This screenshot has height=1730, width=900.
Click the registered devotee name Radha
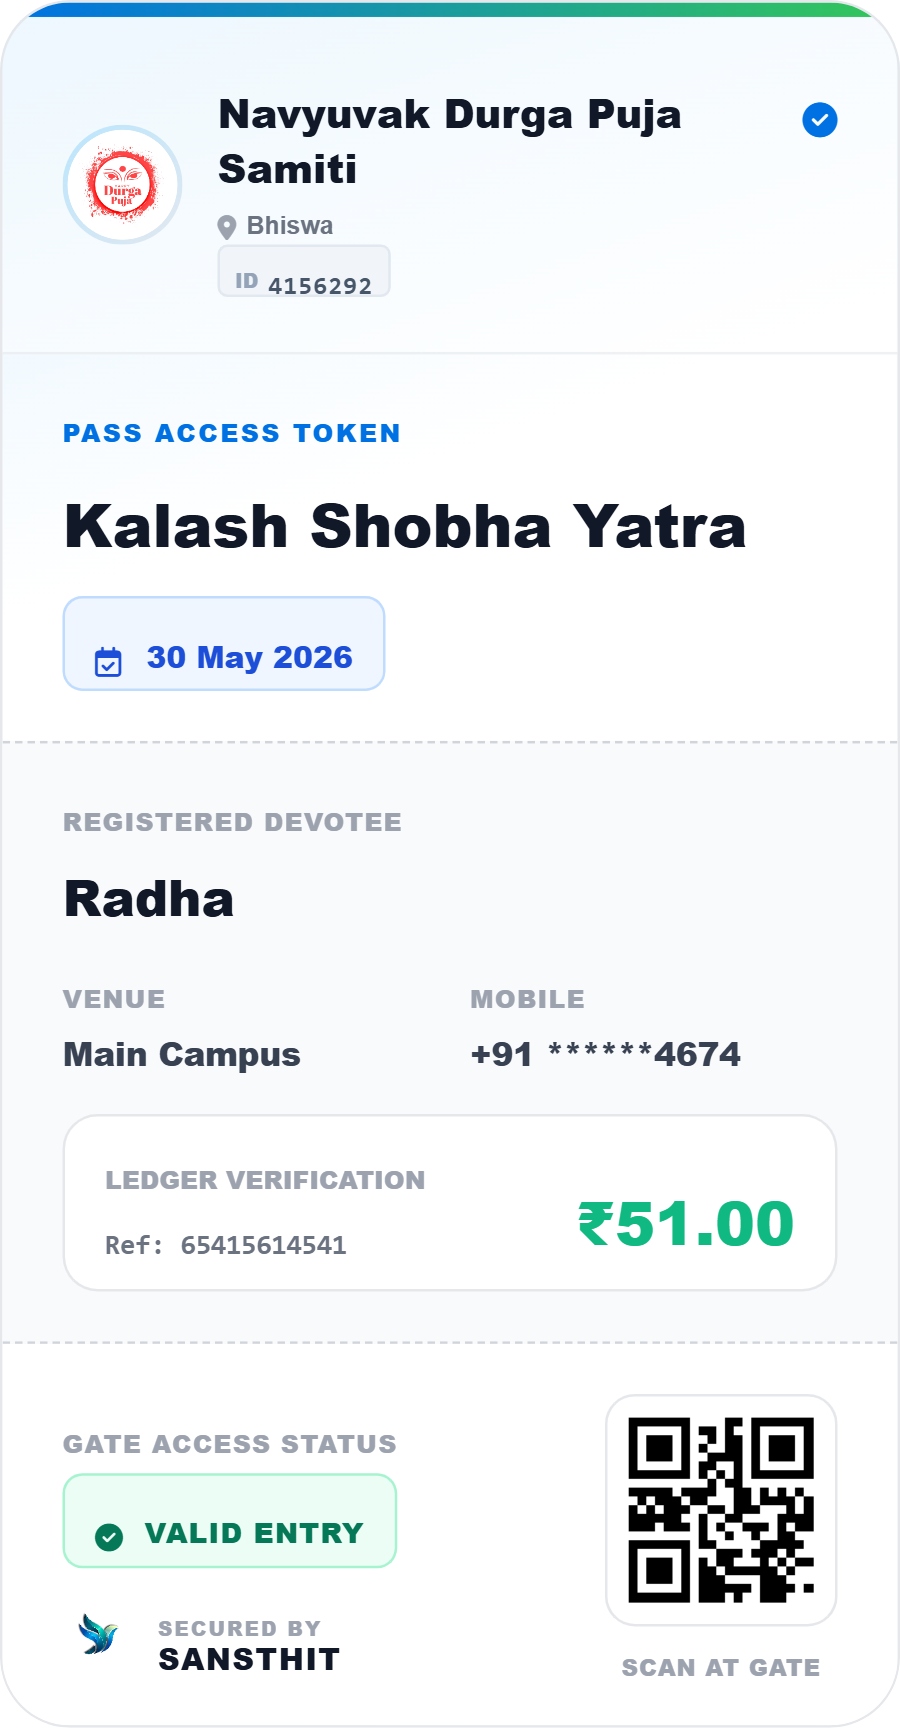click(149, 898)
